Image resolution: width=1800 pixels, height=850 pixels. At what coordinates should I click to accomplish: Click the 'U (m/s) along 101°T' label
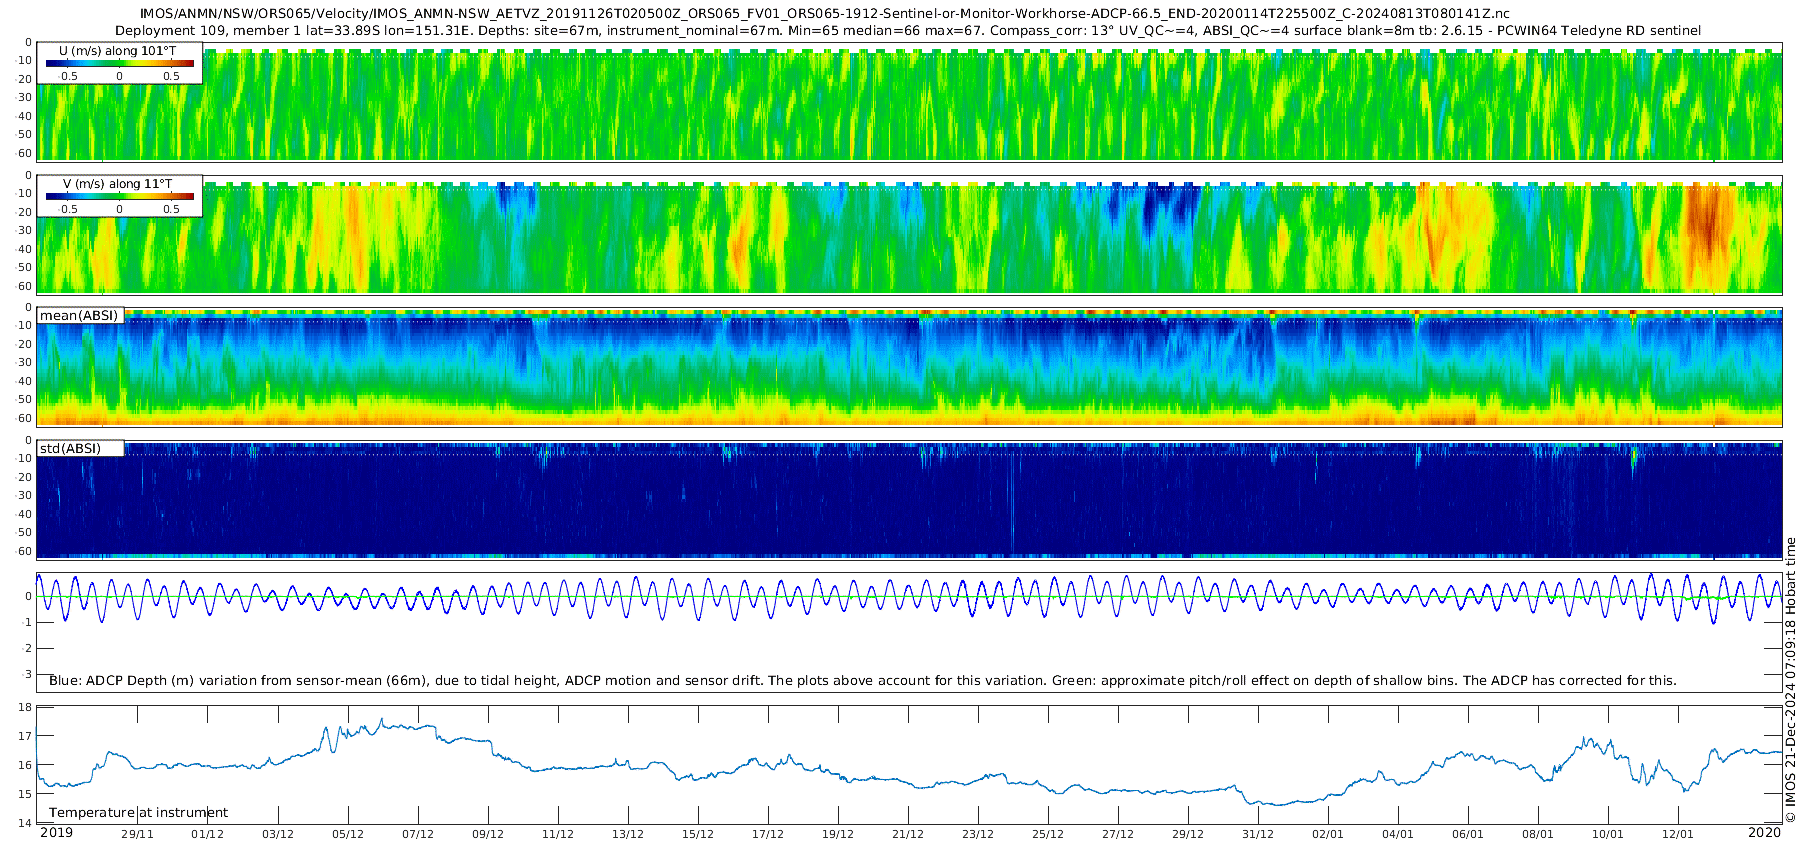[x=118, y=51]
